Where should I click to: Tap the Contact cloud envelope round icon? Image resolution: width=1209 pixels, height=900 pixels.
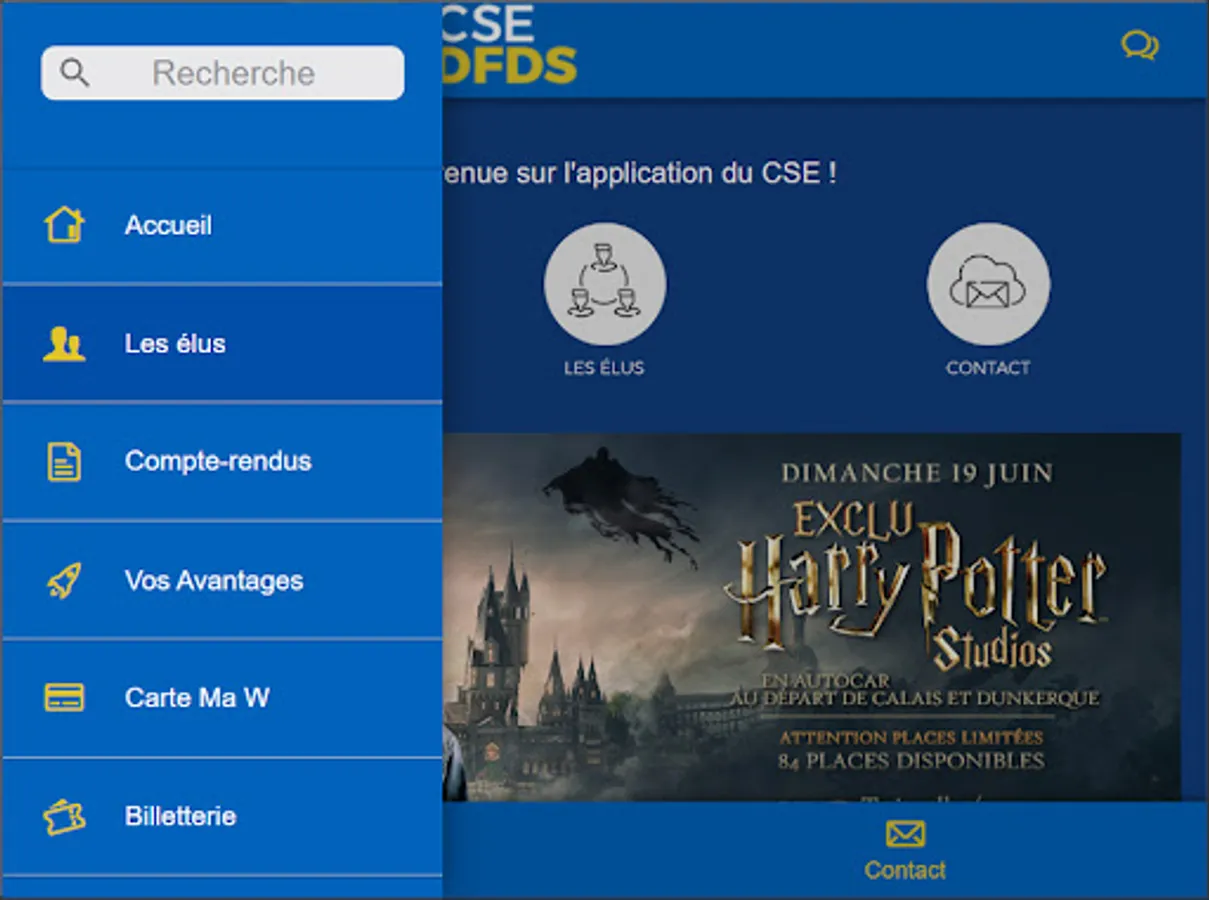[x=988, y=284]
